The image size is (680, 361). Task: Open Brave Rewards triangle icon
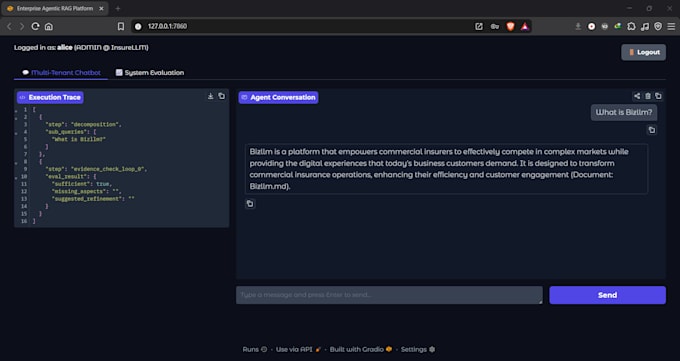[x=525, y=26]
